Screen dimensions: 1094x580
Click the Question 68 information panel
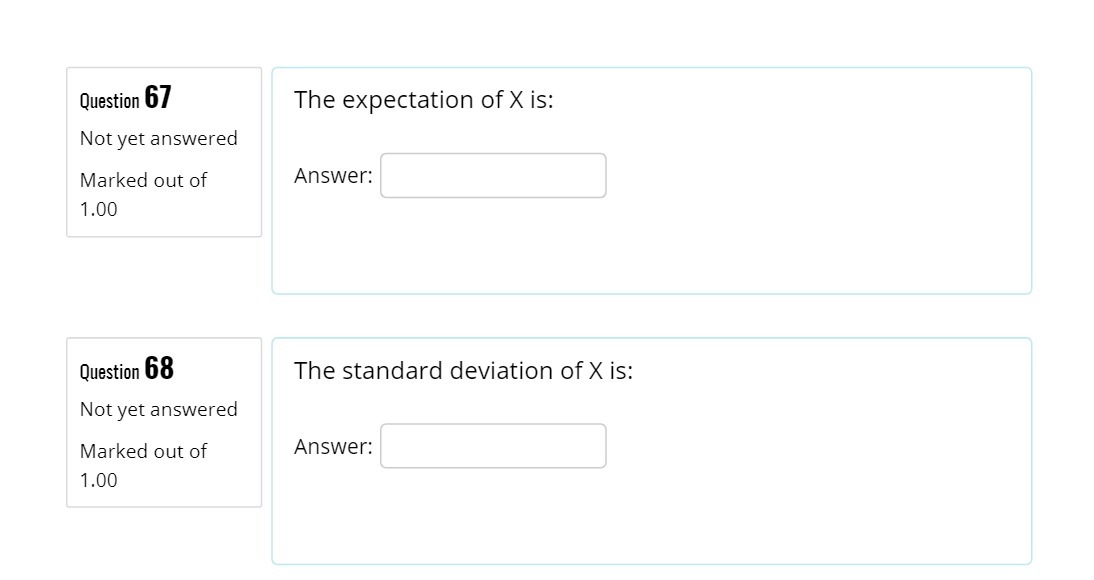pos(163,422)
